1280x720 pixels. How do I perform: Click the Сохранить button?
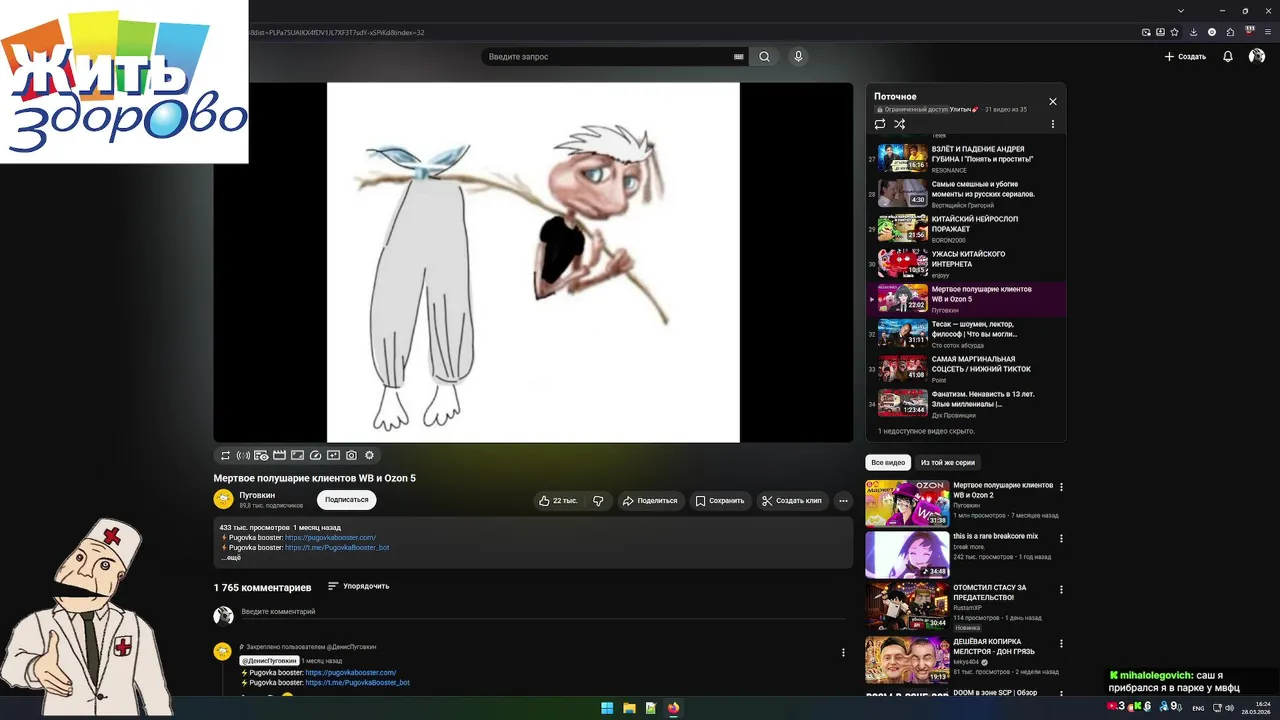tap(720, 500)
